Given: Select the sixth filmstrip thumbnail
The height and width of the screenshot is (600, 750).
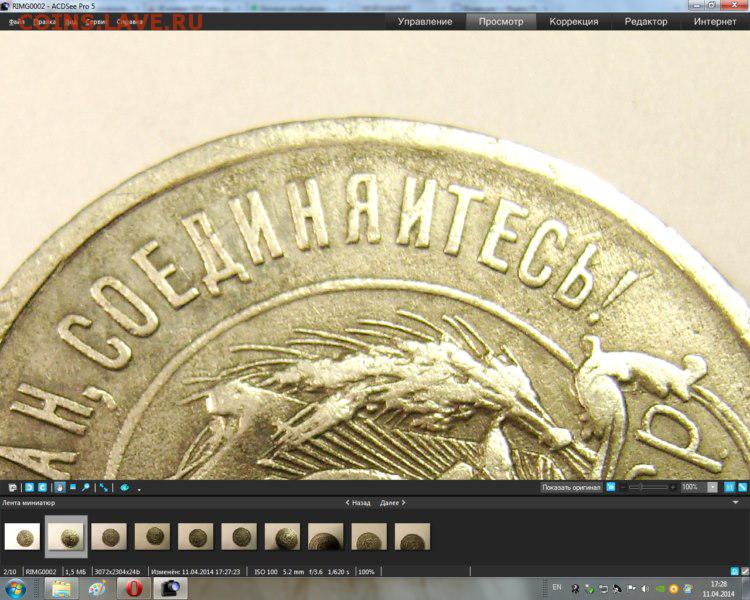Looking at the screenshot, I should 239,536.
